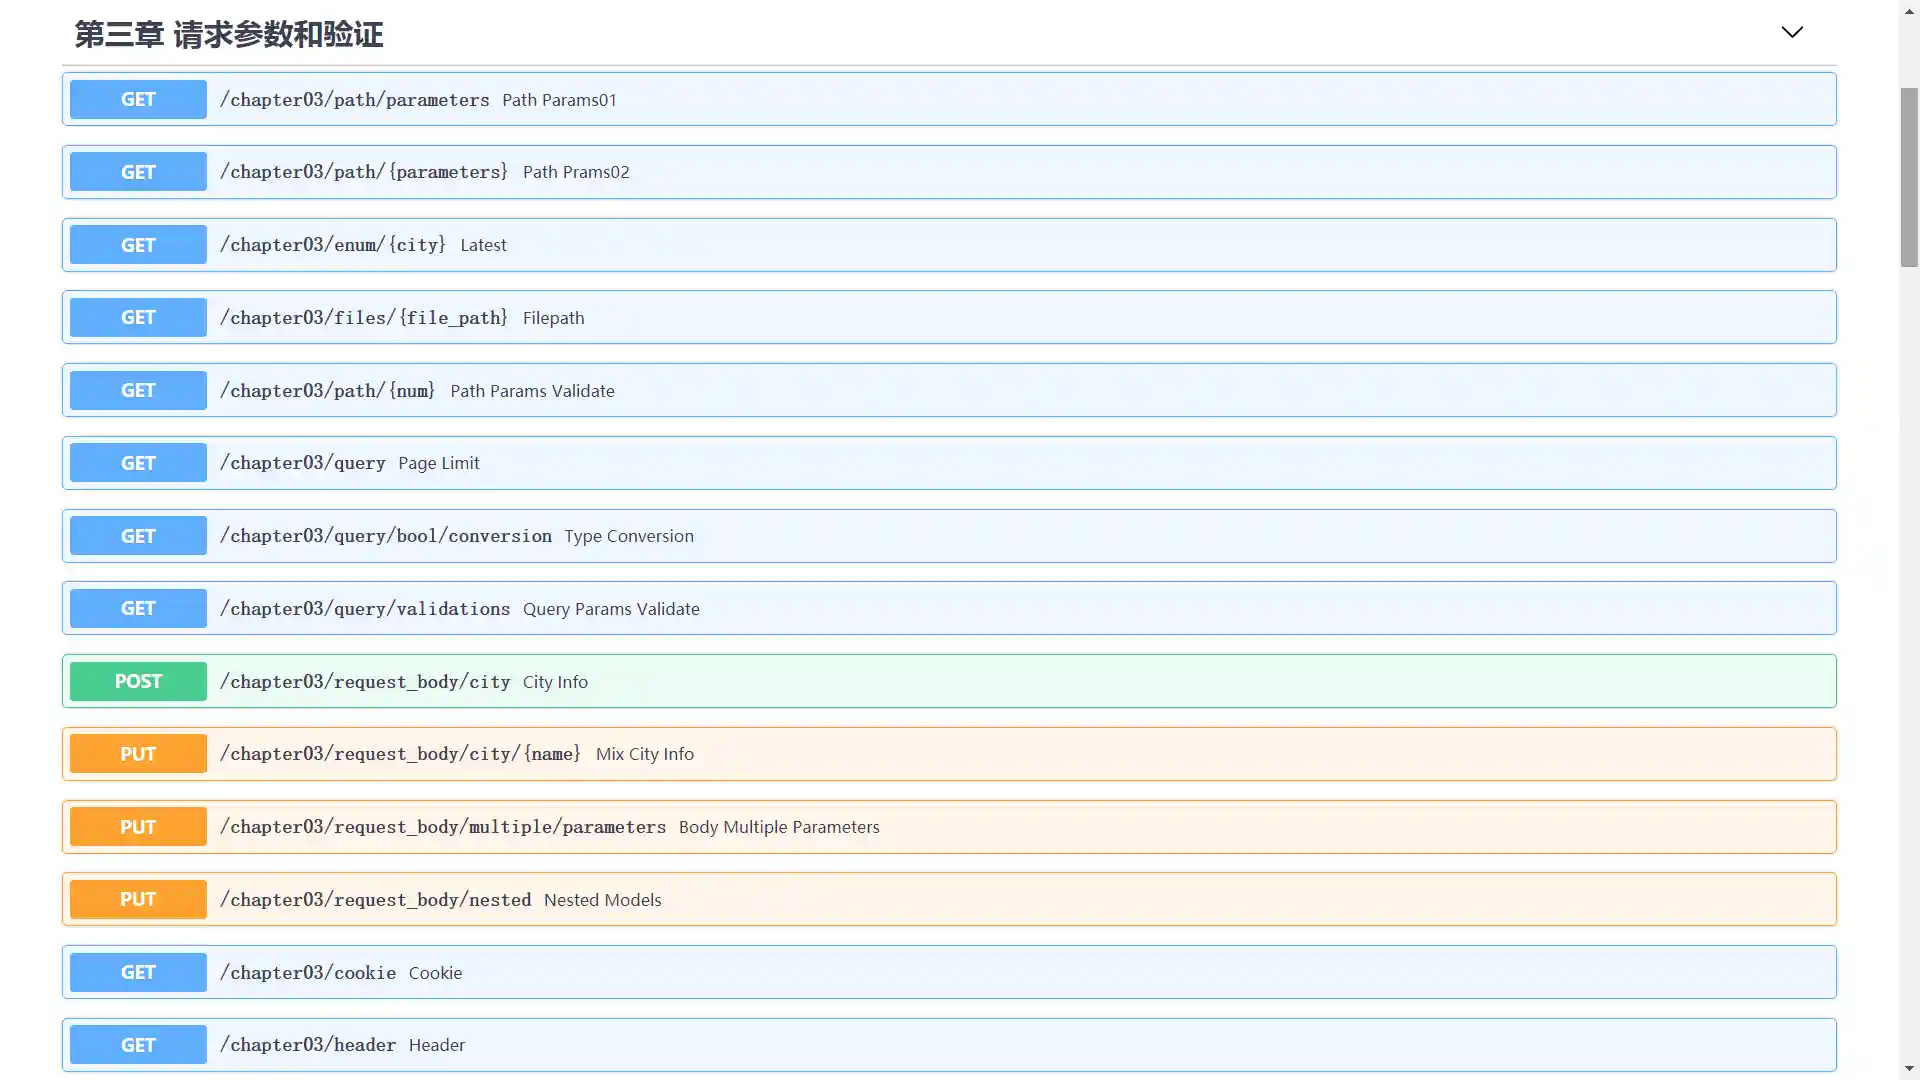Viewport: 1920px width, 1080px height.
Task: Click the vertical scrollbar thumb
Action: click(x=1909, y=178)
